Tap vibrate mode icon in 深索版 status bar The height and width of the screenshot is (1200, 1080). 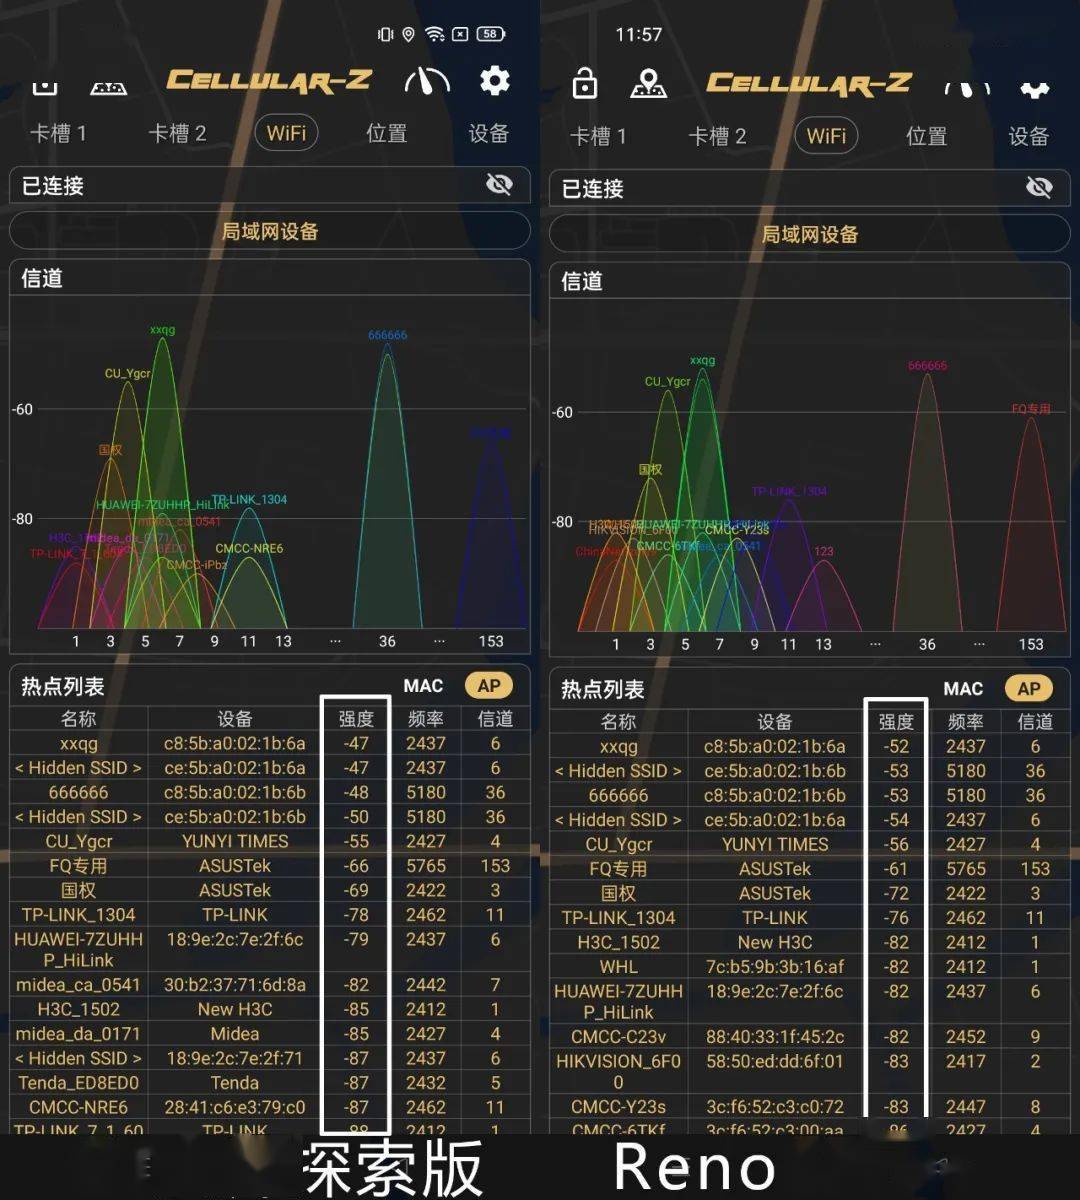click(385, 34)
